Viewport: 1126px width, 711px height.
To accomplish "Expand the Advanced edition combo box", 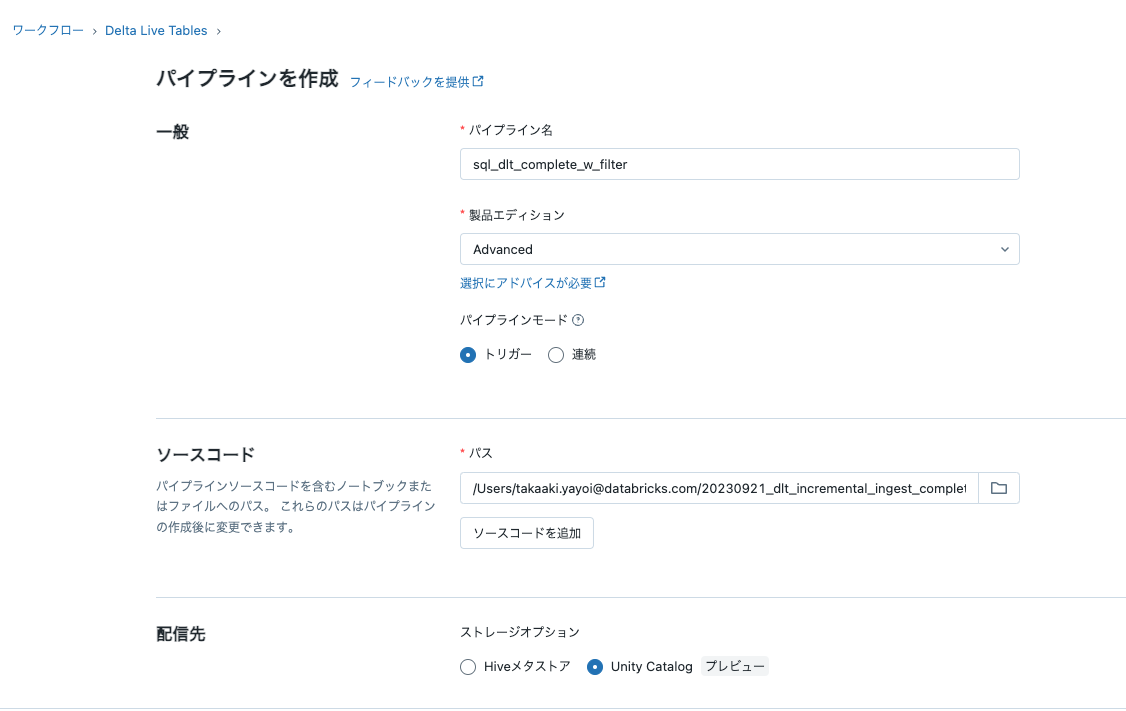I will (x=740, y=249).
